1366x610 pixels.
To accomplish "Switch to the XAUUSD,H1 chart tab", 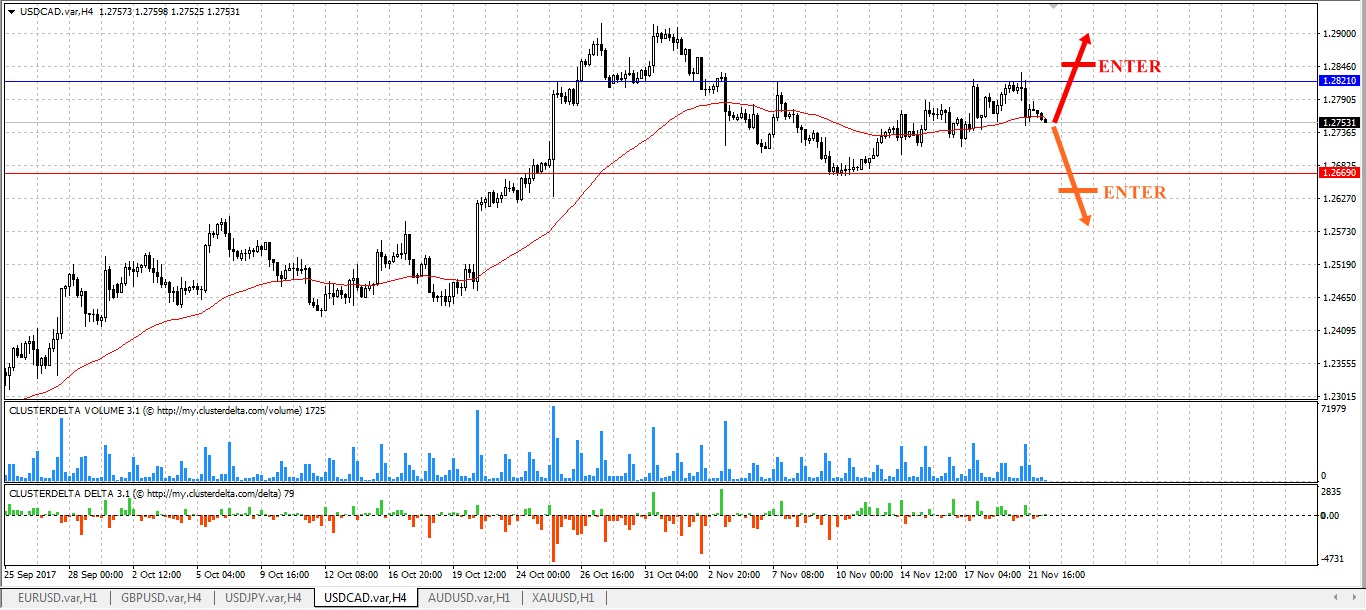I will (x=562, y=598).
